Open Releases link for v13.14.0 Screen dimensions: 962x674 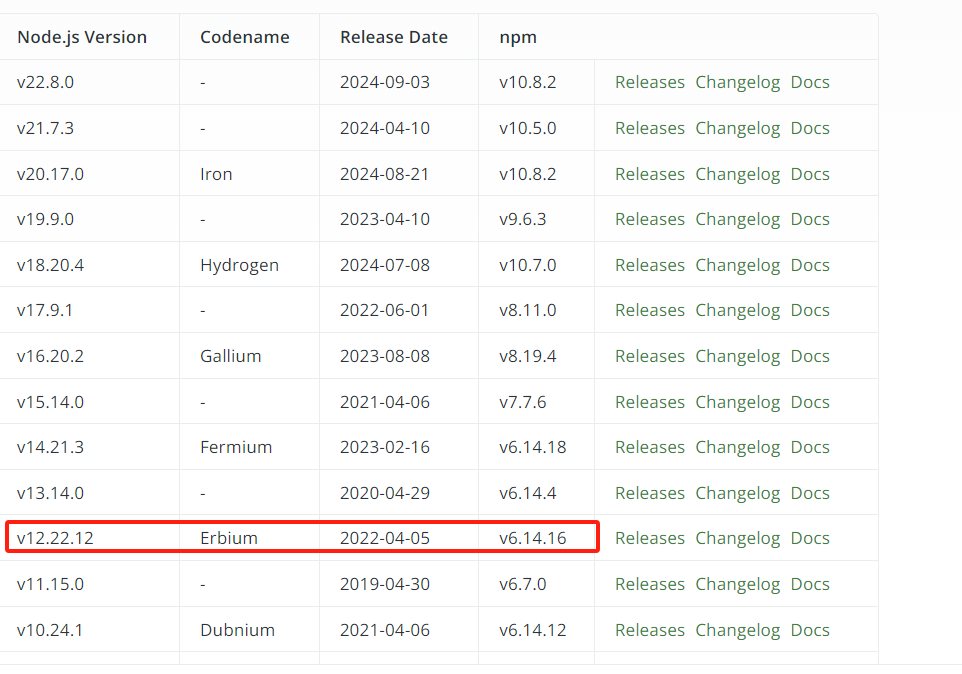650,493
